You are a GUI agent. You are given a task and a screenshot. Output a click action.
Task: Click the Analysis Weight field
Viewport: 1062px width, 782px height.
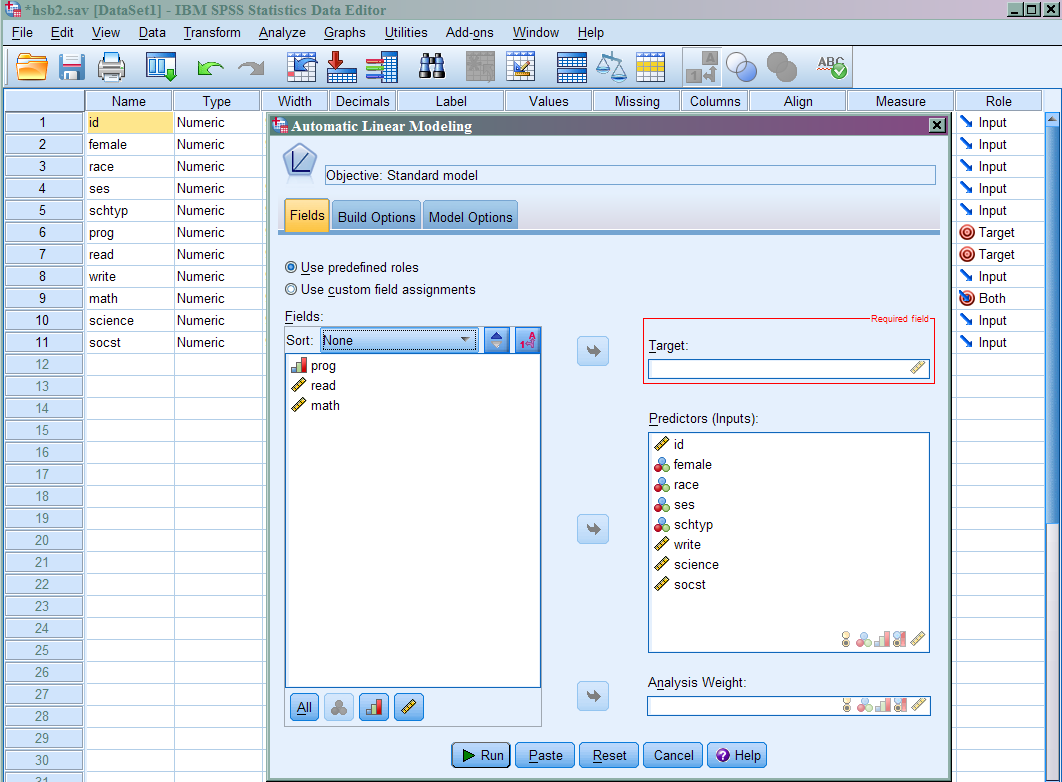tap(788, 705)
